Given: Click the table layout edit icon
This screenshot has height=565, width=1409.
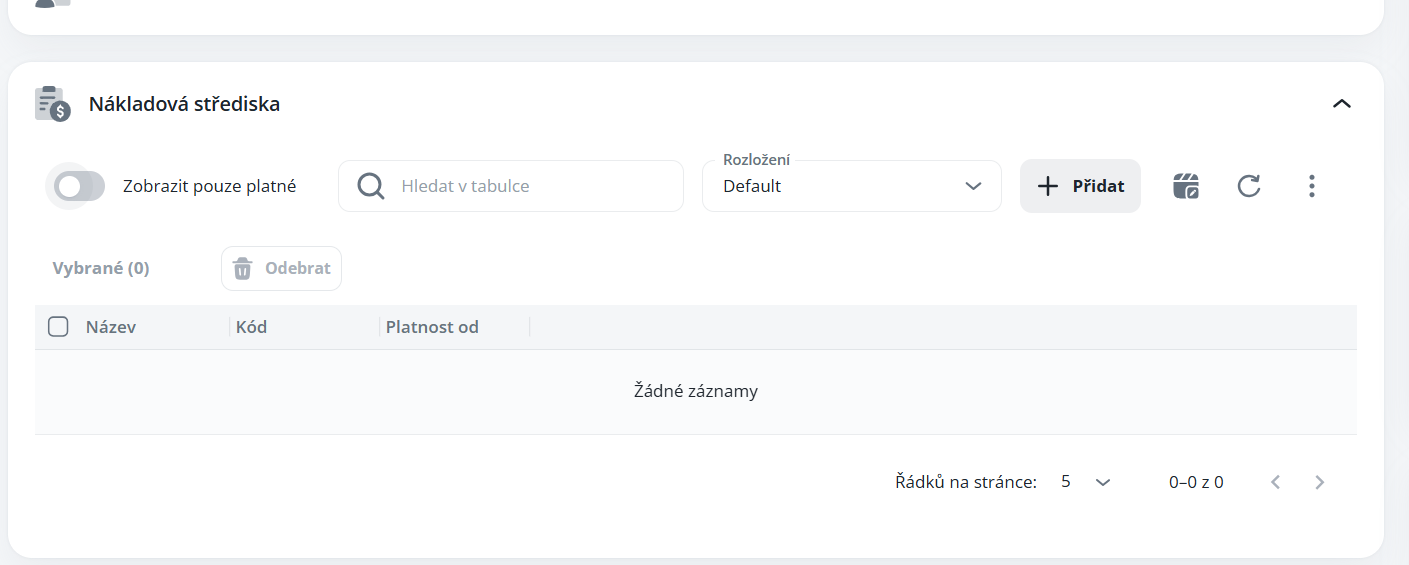Looking at the screenshot, I should click(x=1186, y=186).
